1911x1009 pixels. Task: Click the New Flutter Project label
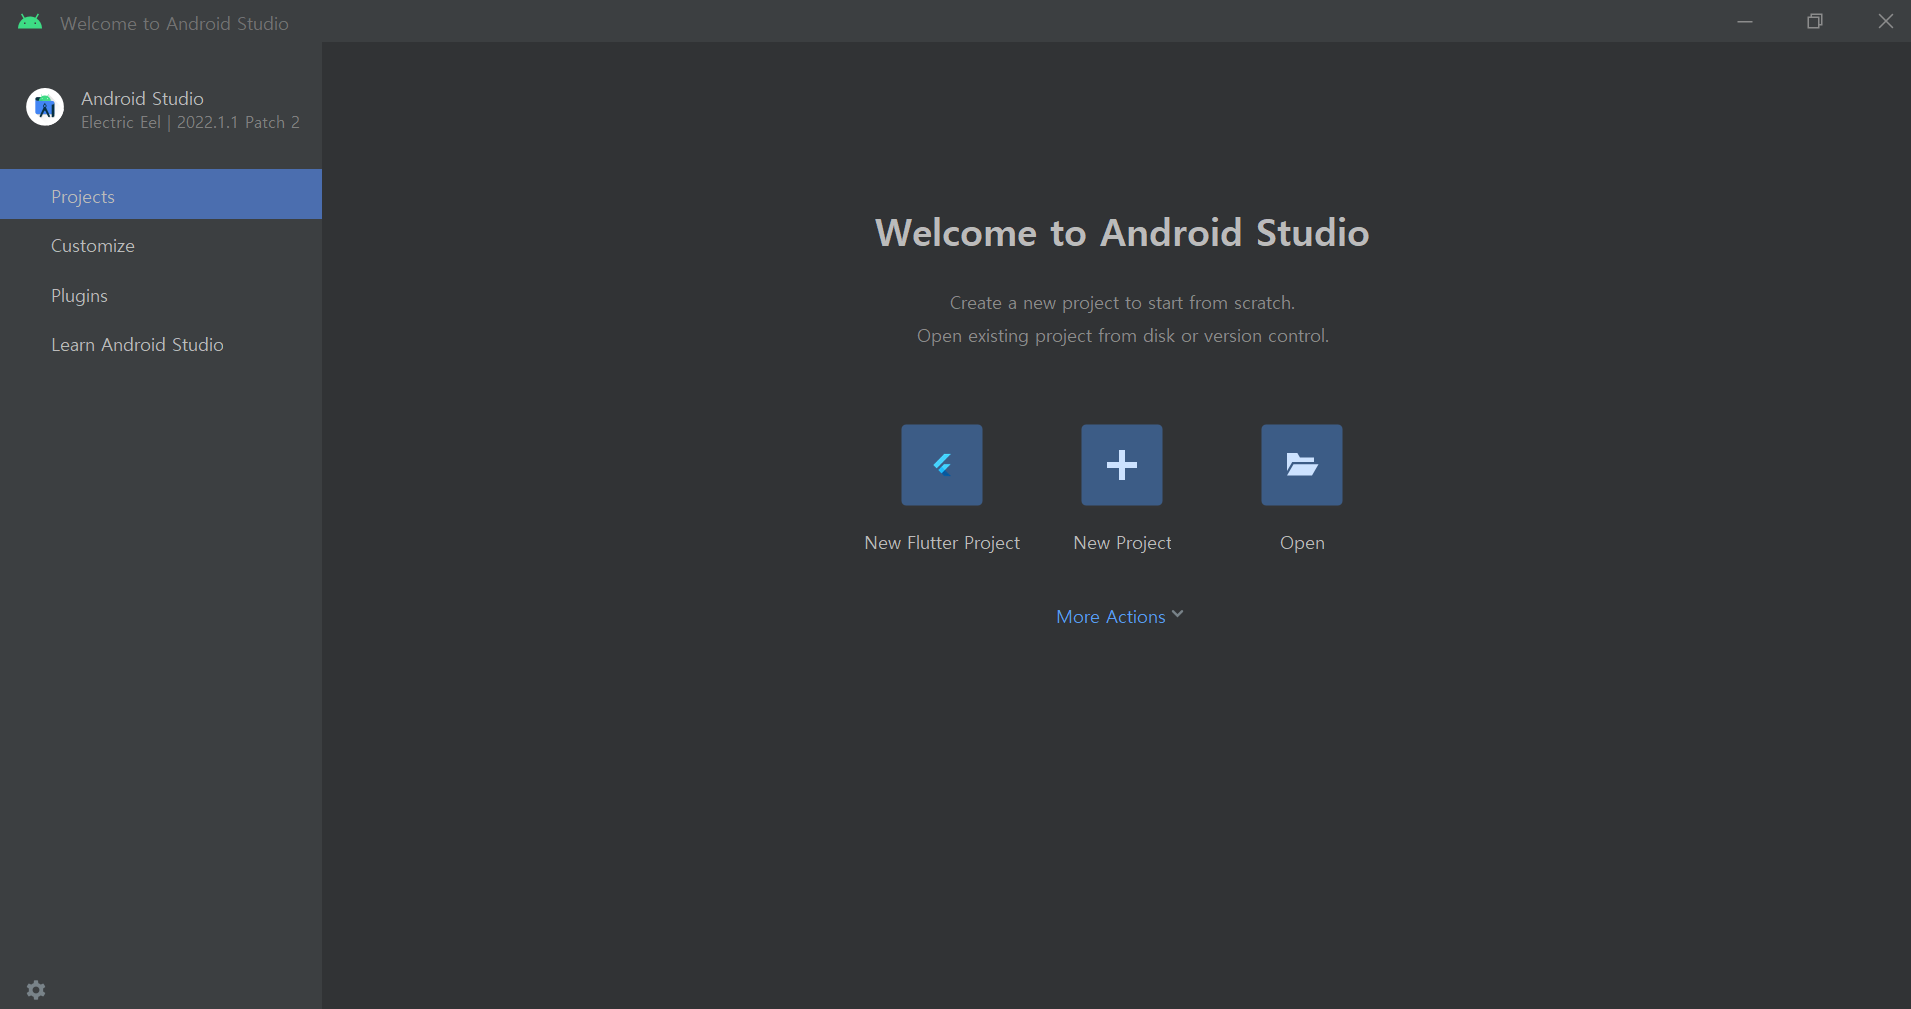coord(942,543)
